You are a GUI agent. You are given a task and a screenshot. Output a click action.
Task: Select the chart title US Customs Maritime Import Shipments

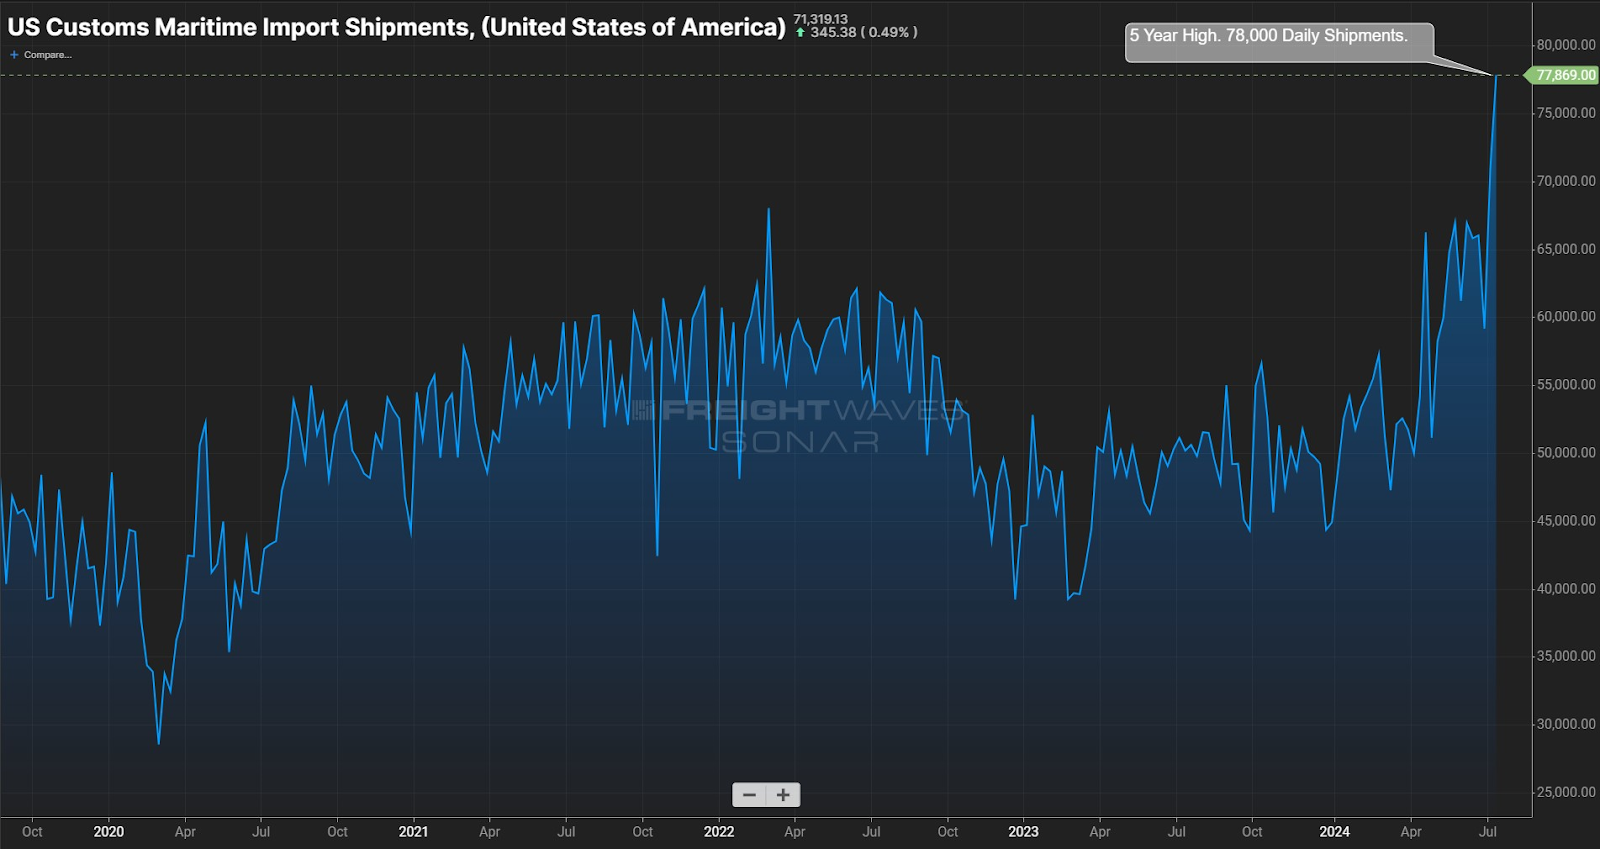click(x=397, y=27)
